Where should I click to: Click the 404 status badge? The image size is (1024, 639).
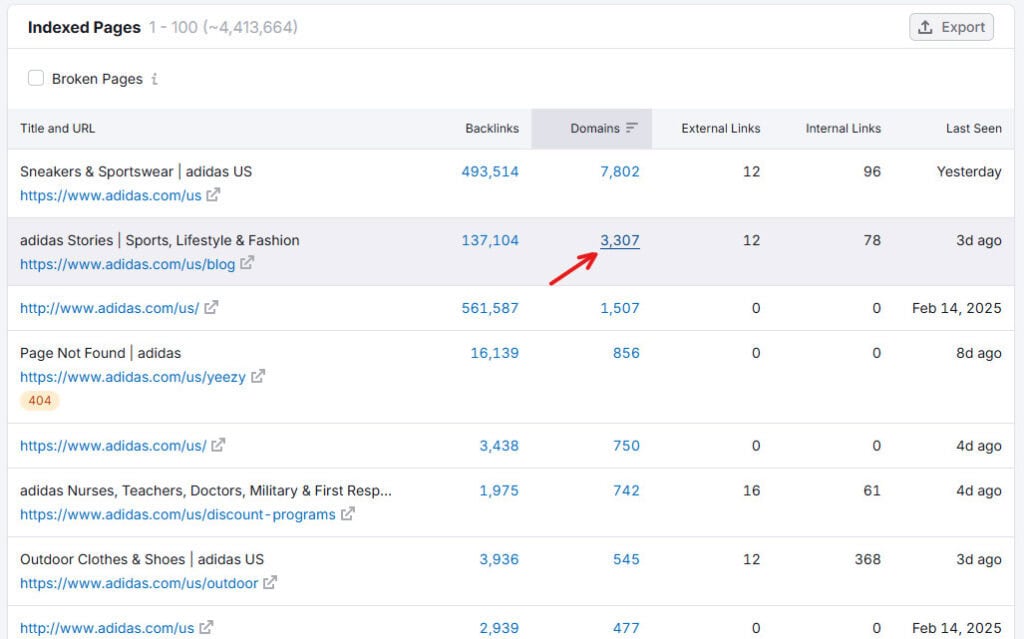tap(40, 401)
